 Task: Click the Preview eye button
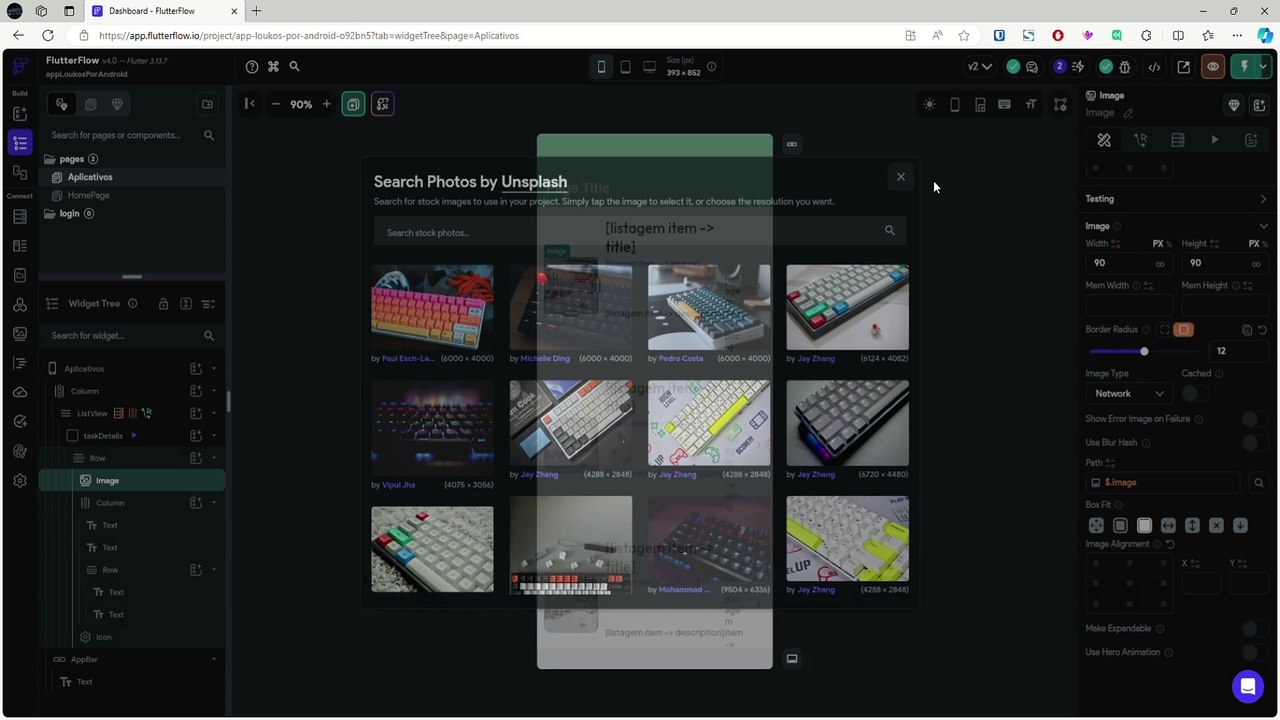coord(1213,67)
